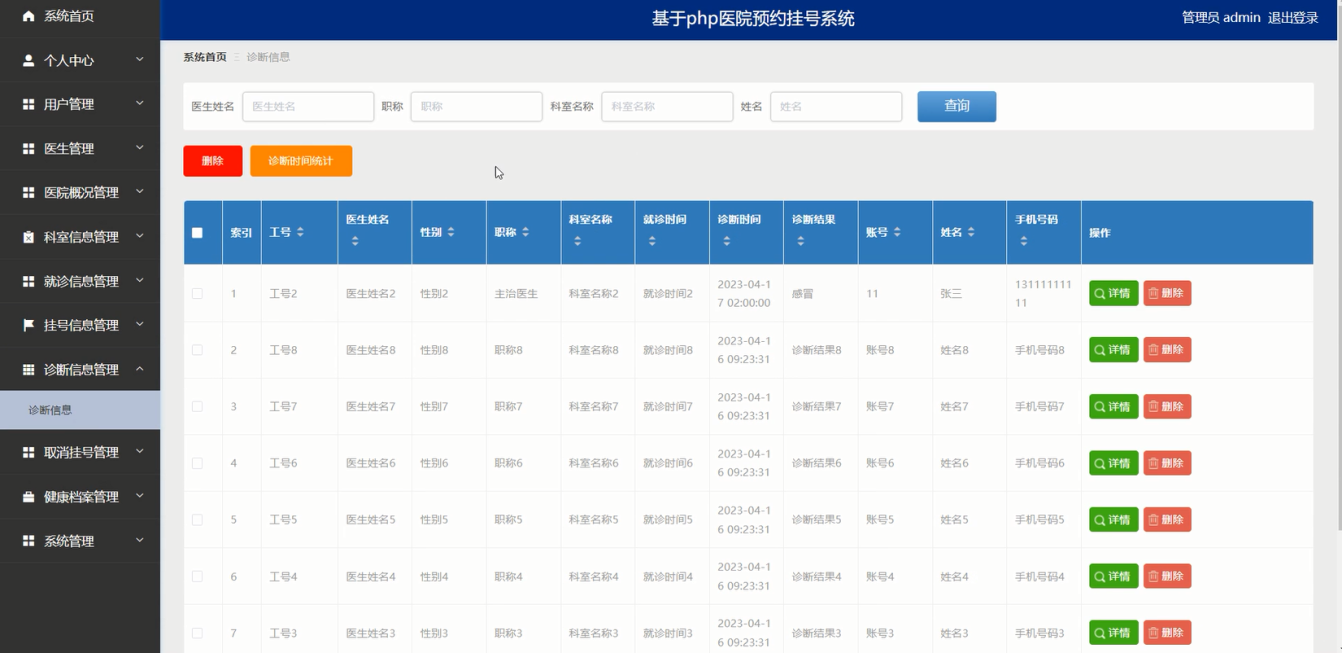
Task: Click the red 删除 batch delete button
Action: click(x=212, y=161)
